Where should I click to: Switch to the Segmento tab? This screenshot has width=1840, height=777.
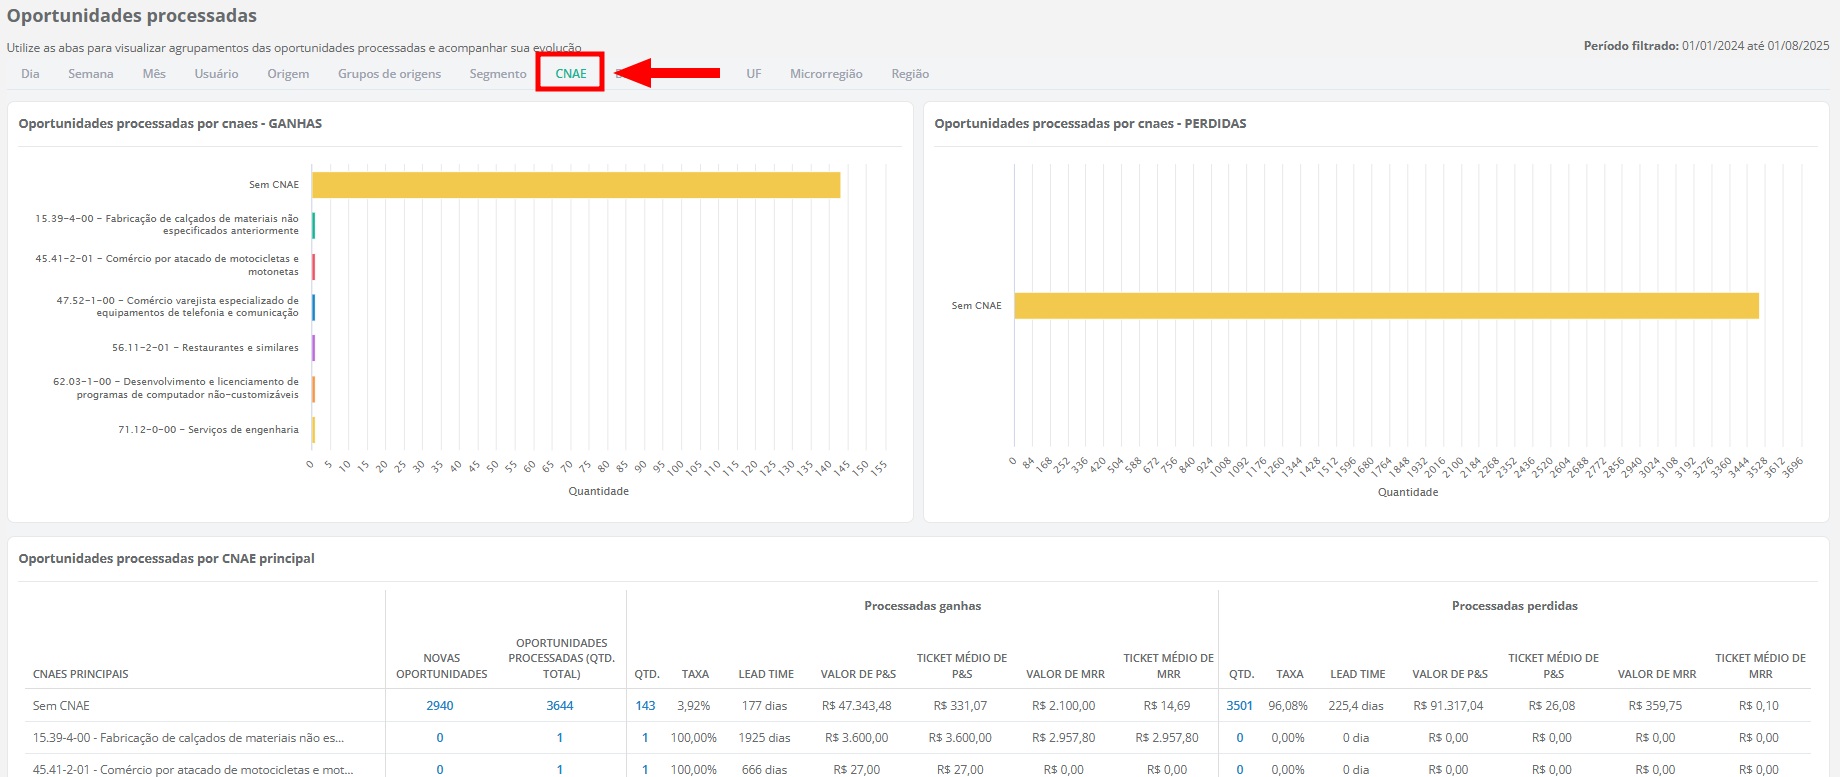click(497, 74)
